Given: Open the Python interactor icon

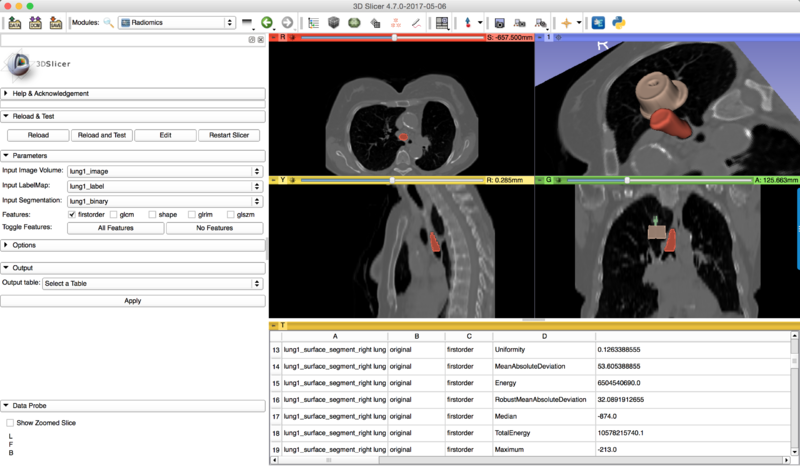Looking at the screenshot, I should pyautogui.click(x=621, y=22).
